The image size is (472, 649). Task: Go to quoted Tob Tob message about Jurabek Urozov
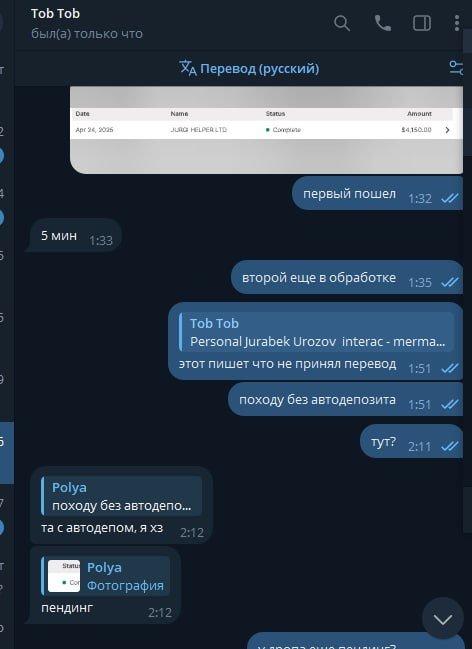pyautogui.click(x=317, y=332)
